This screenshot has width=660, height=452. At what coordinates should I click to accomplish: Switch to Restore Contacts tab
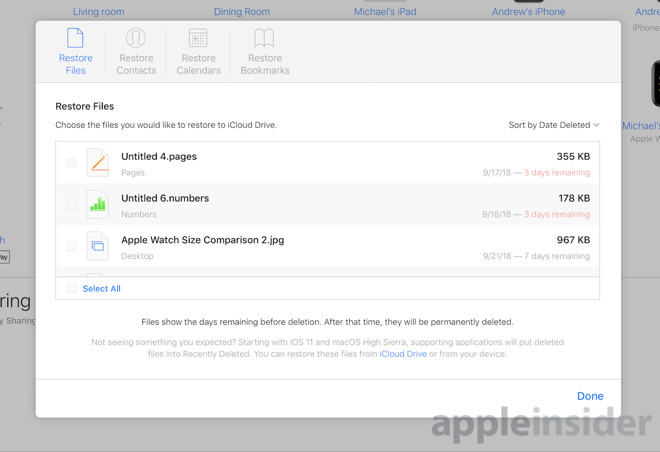point(136,52)
